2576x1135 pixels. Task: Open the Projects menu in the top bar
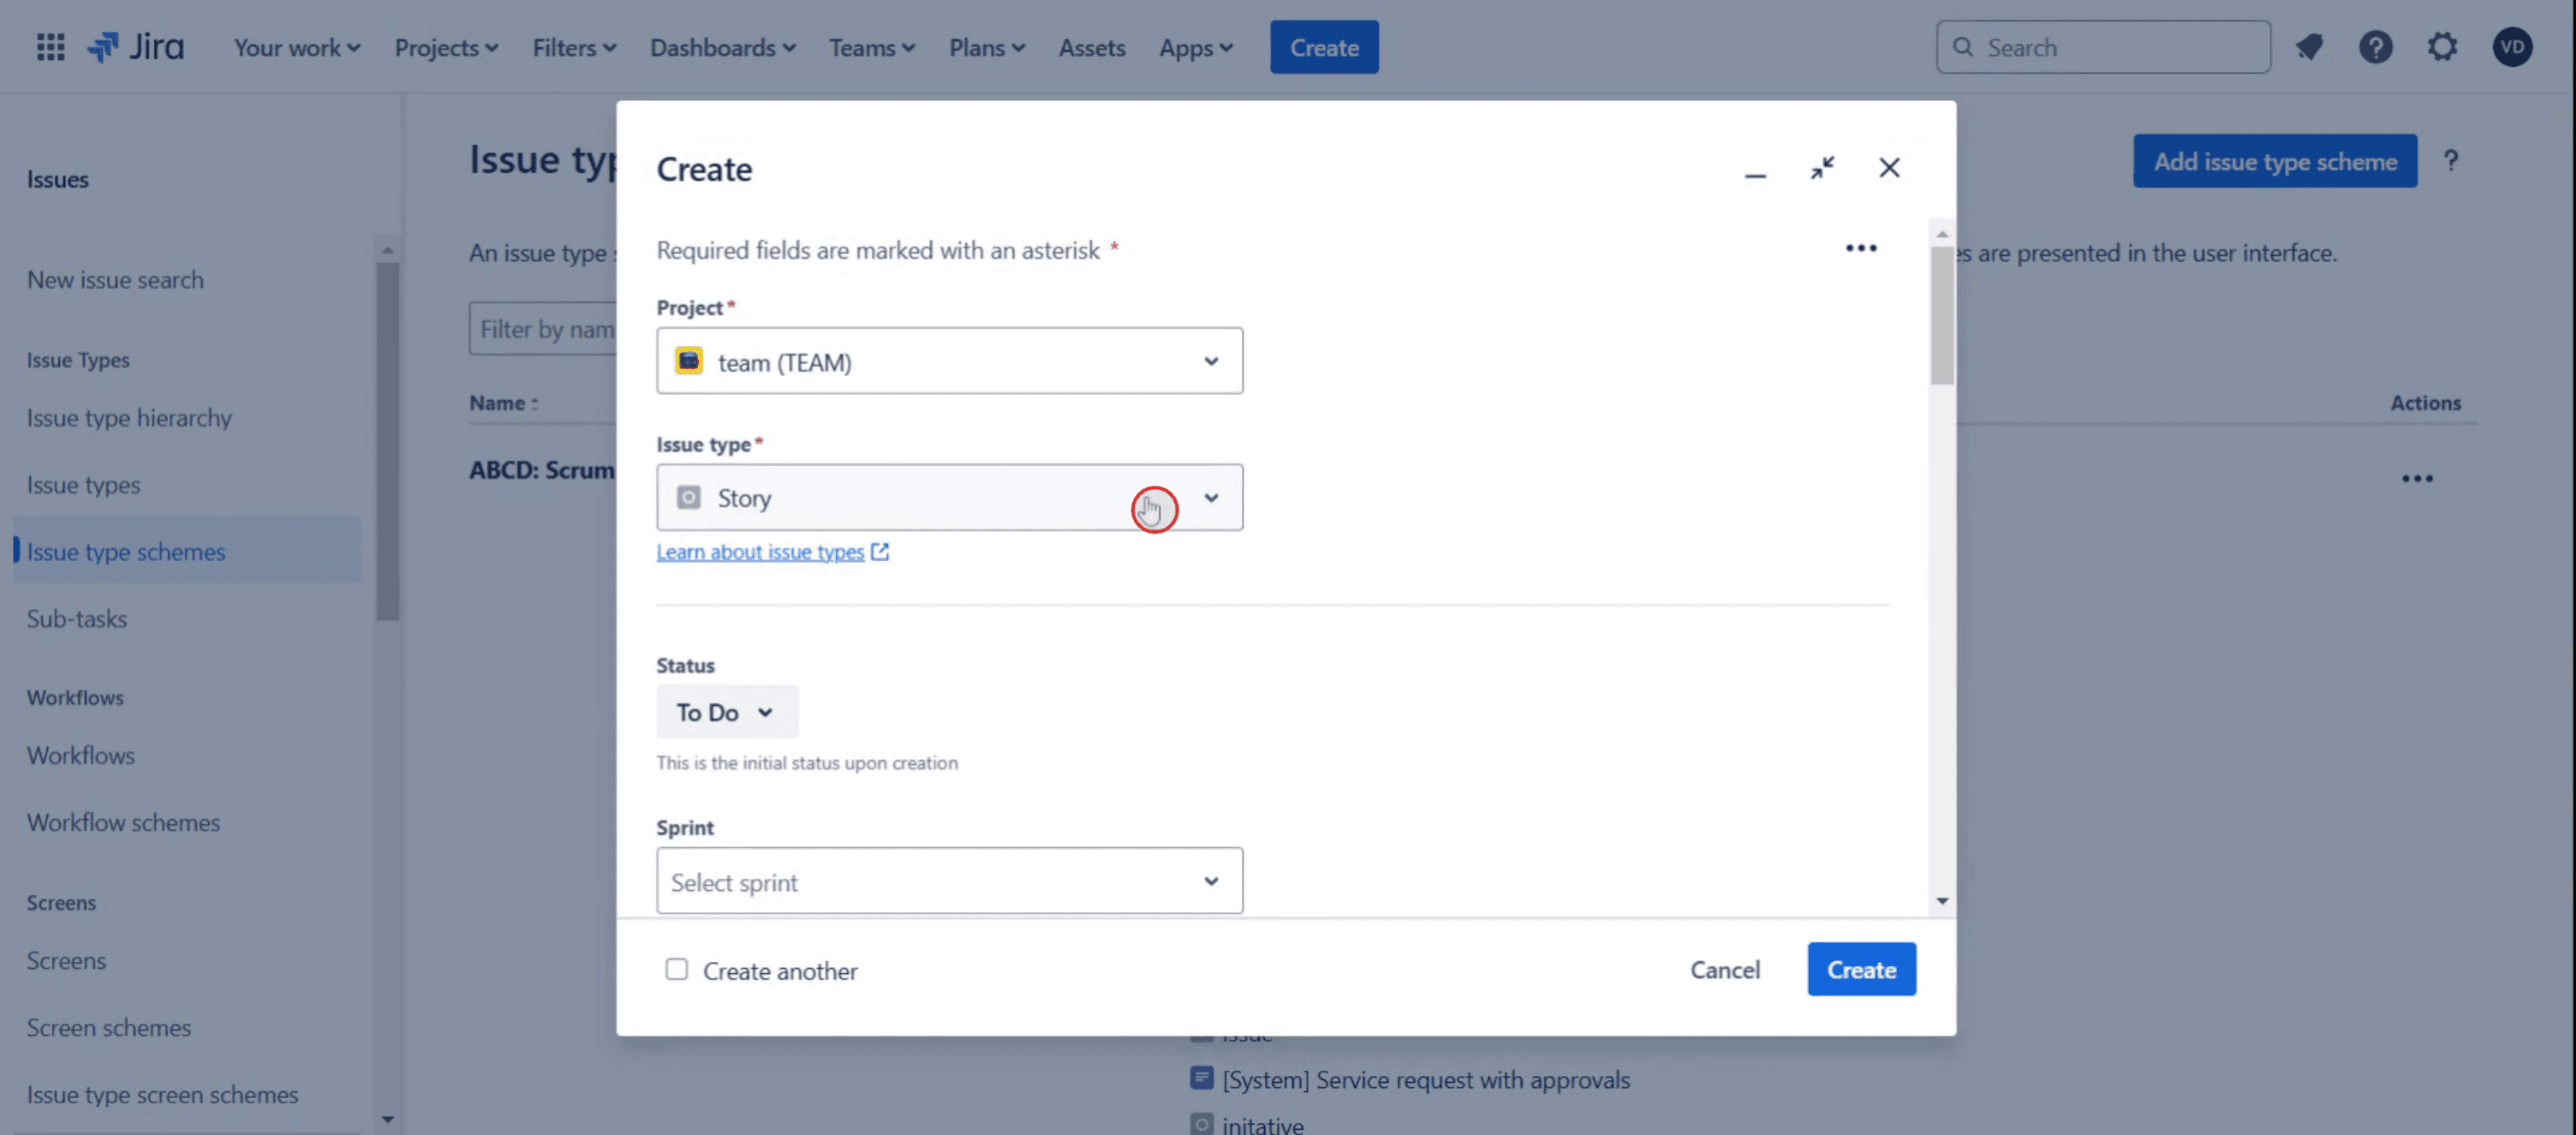446,47
